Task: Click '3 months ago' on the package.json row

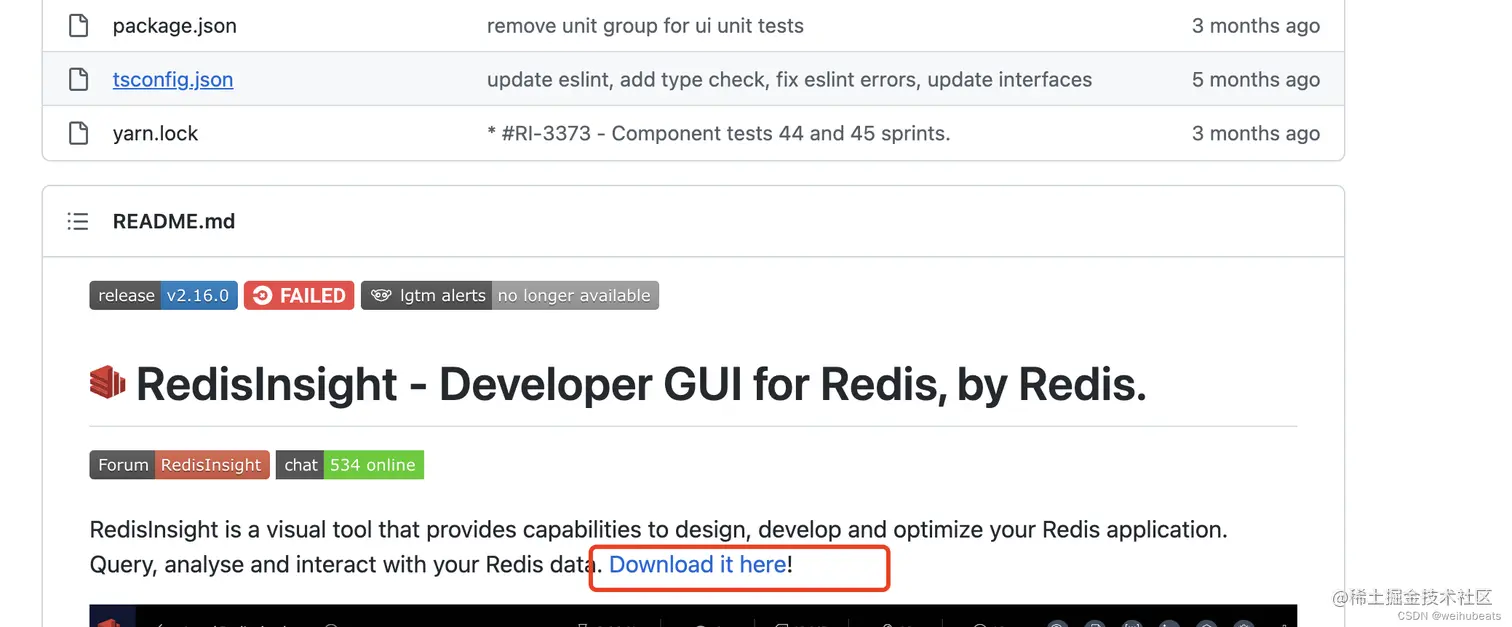Action: [1255, 26]
